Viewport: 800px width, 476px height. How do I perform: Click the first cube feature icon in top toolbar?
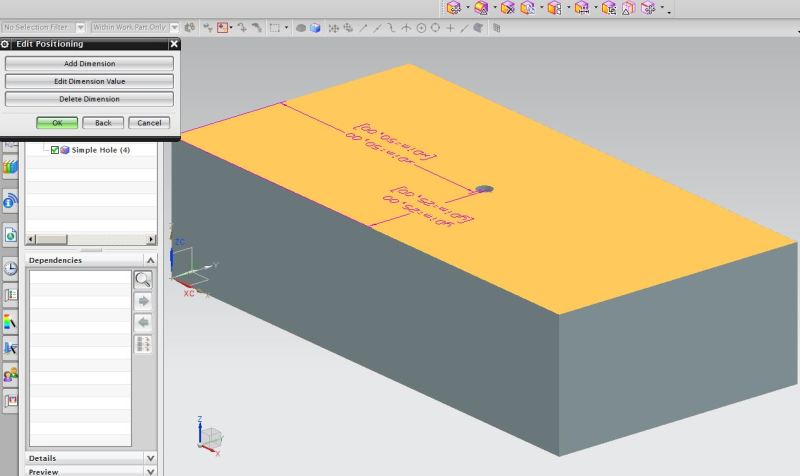pyautogui.click(x=453, y=8)
